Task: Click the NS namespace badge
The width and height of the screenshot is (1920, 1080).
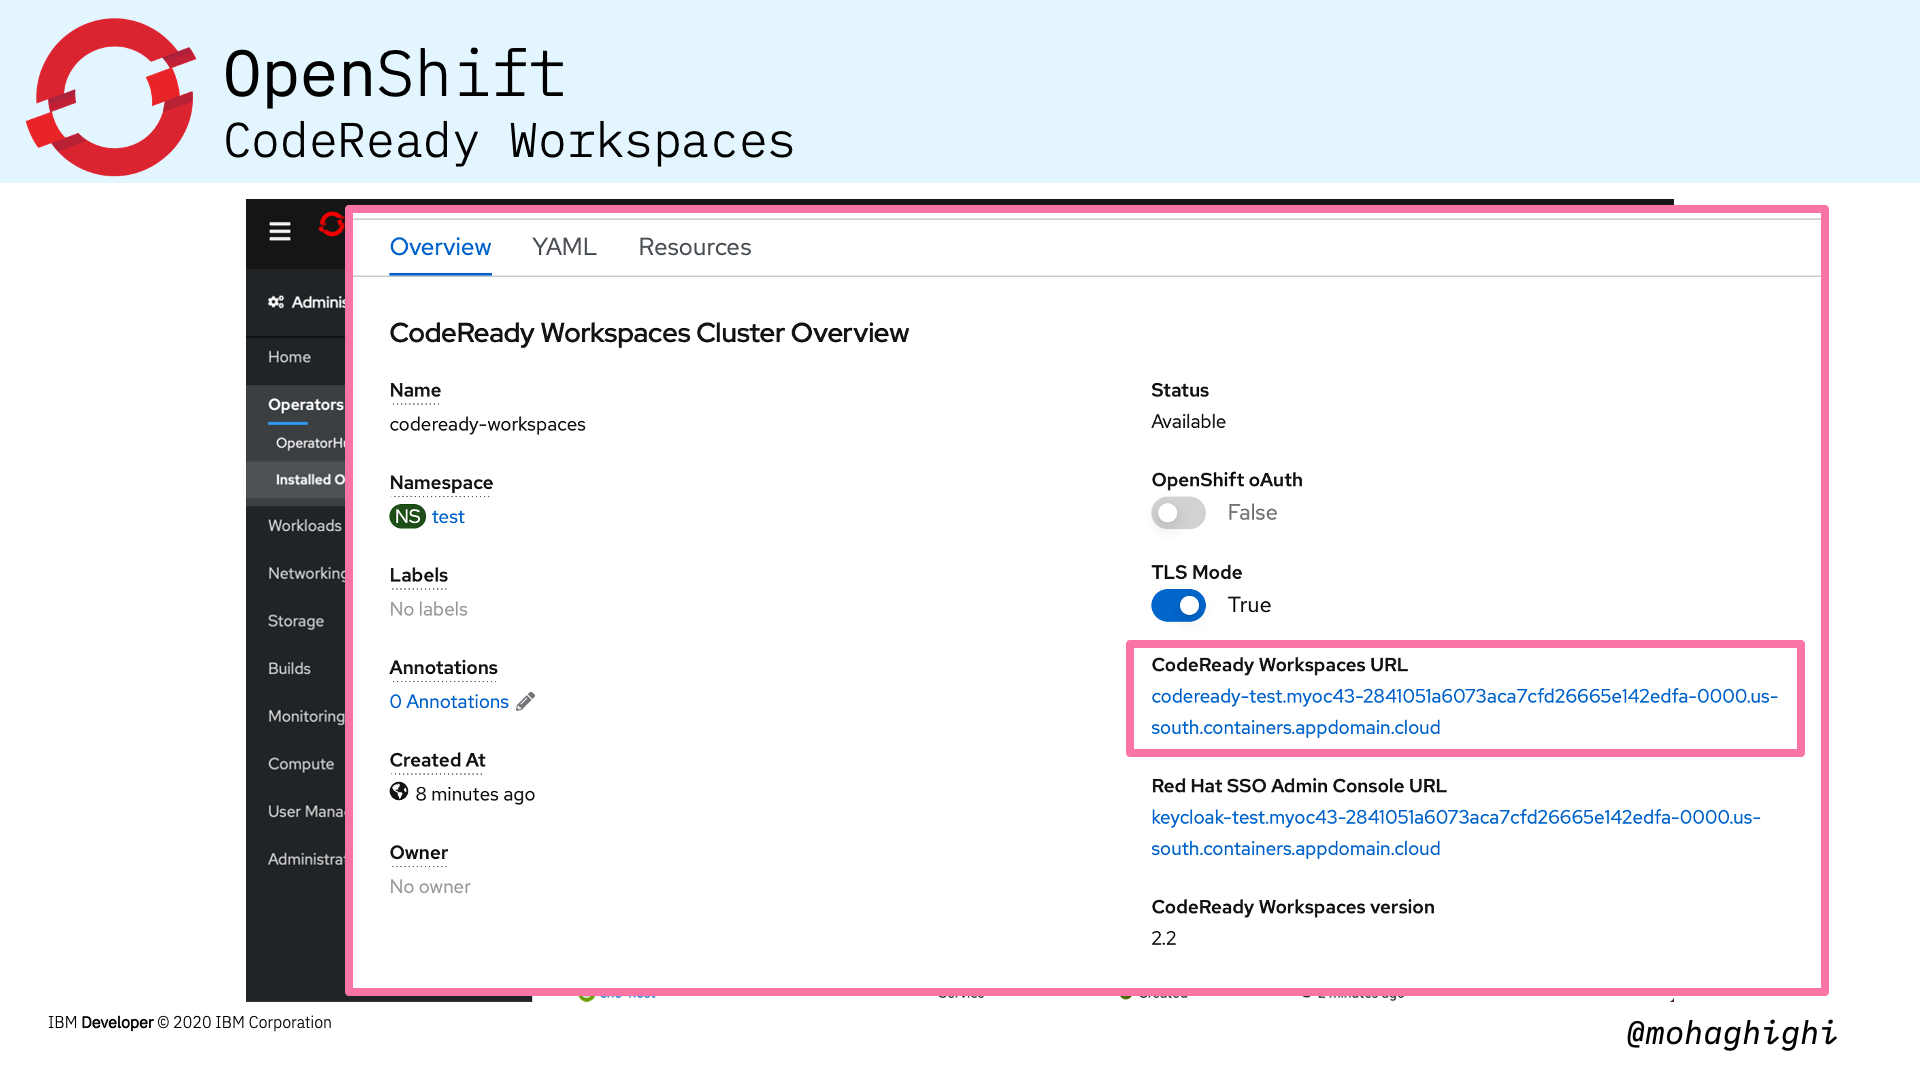Action: click(407, 516)
